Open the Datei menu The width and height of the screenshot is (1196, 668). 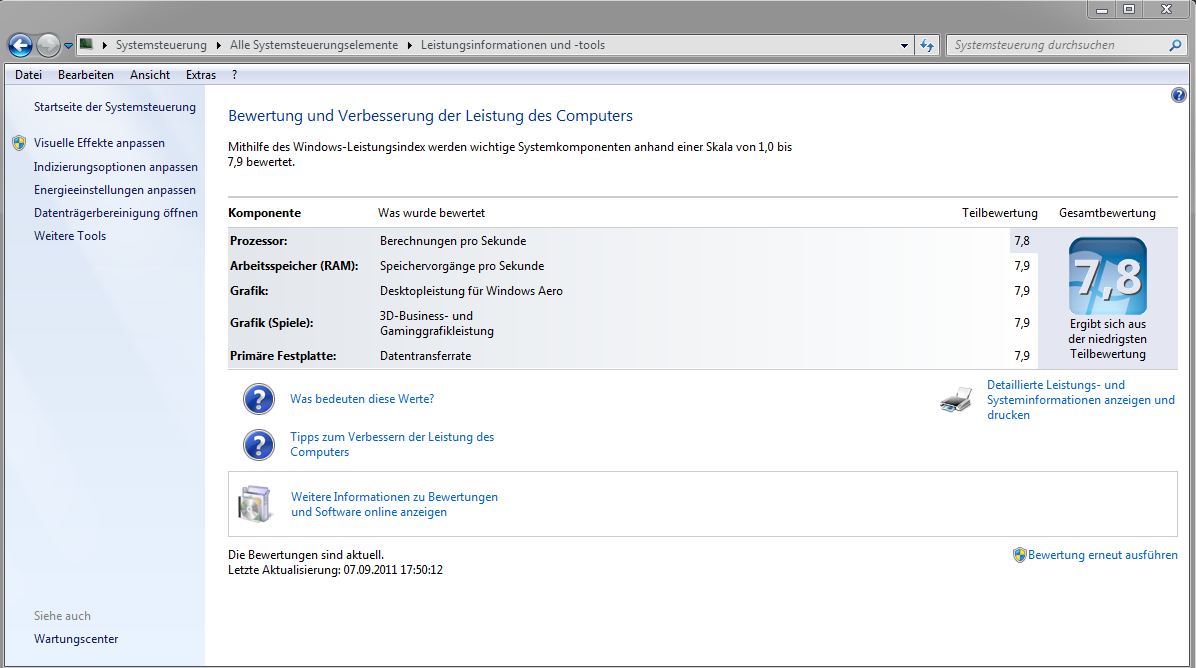tap(28, 75)
